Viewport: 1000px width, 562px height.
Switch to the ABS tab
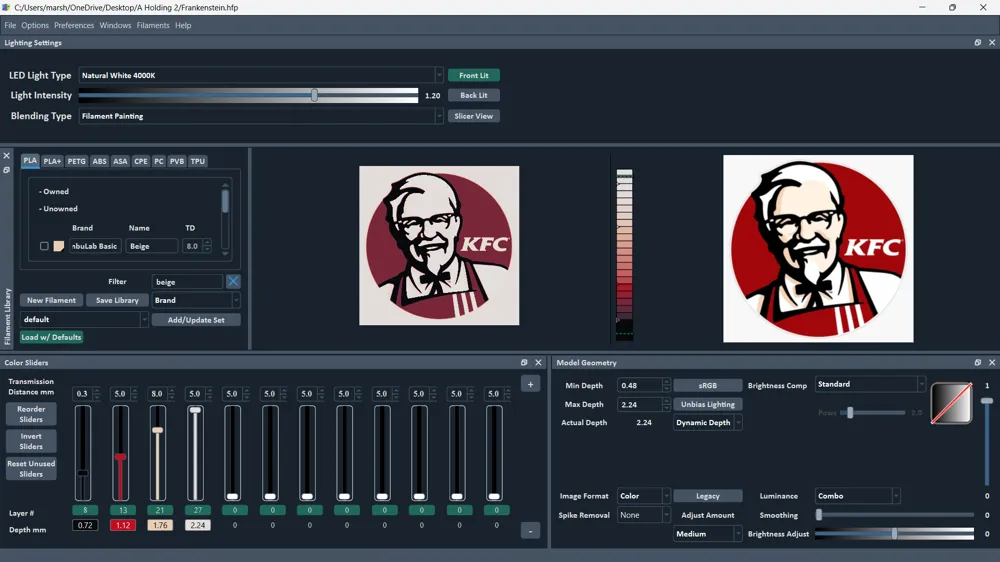pos(99,161)
